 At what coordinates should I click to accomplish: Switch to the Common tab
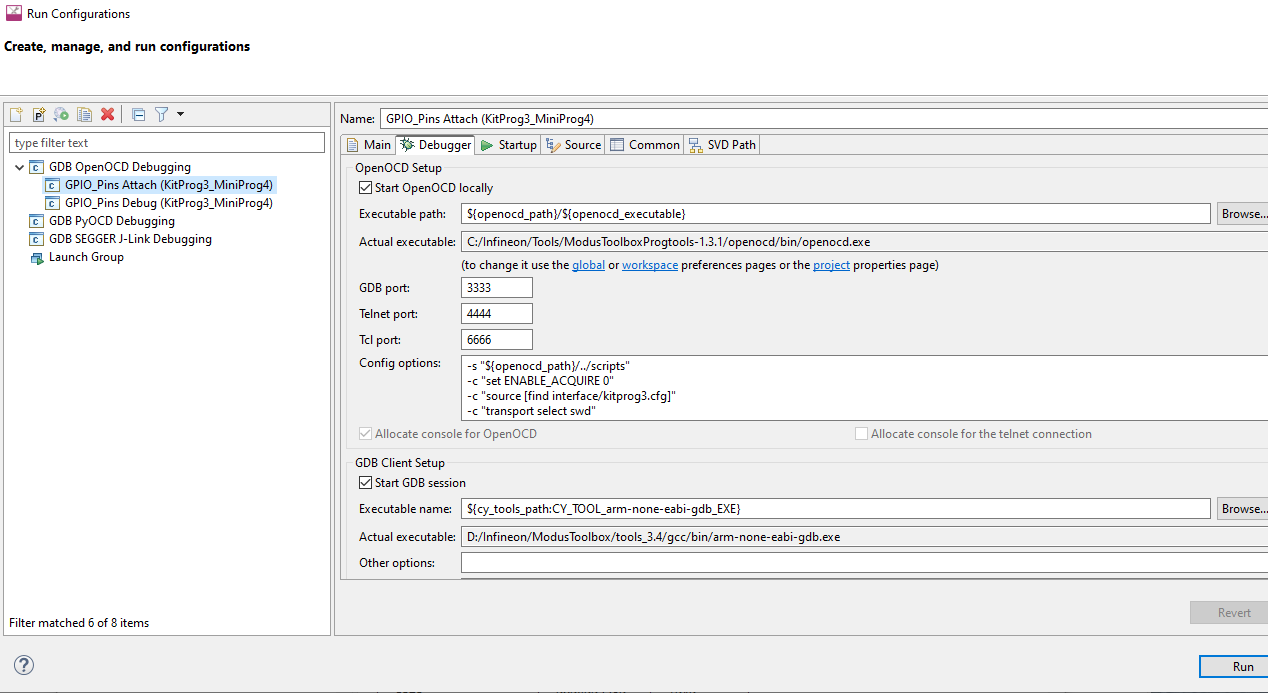[644, 145]
